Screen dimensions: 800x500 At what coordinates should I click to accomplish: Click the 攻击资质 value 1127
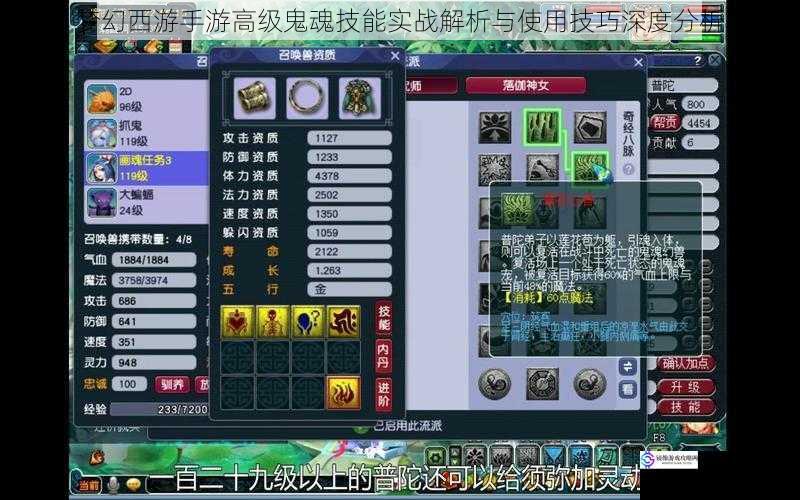349,138
